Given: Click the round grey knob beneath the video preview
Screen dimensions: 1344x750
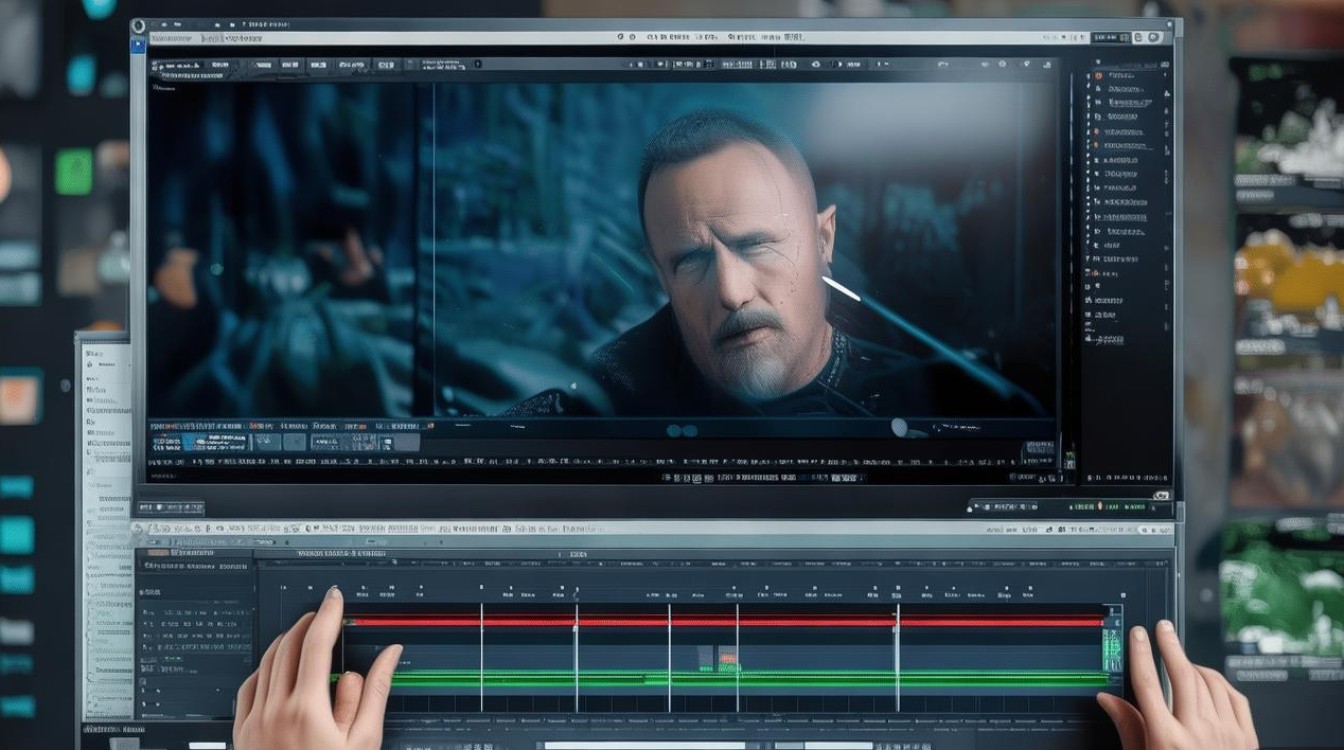Looking at the screenshot, I should (901, 428).
